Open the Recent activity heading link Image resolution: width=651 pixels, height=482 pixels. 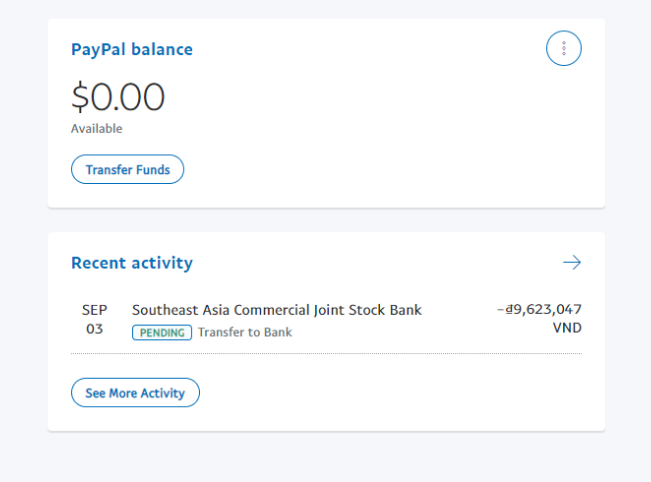coord(132,263)
